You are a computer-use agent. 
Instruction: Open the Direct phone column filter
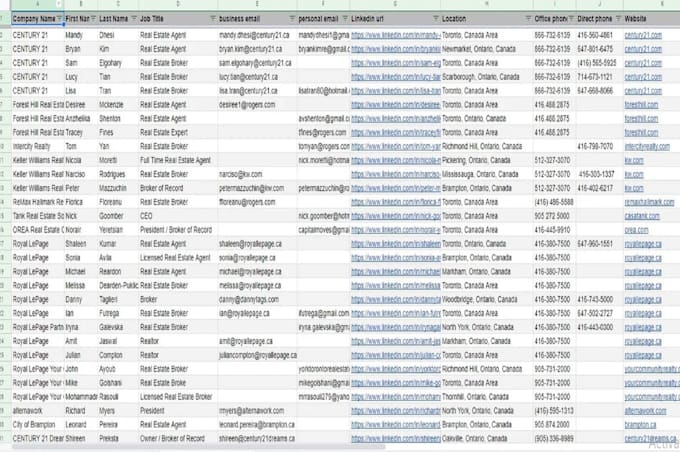coord(618,19)
